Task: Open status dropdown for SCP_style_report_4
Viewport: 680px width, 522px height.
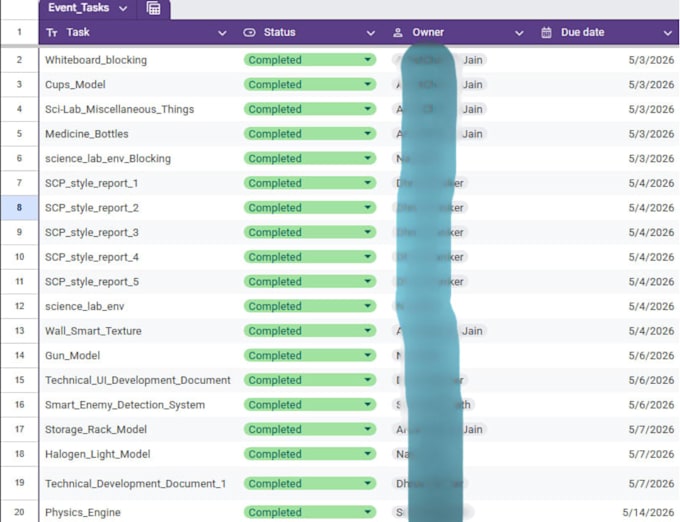Action: 368,257
